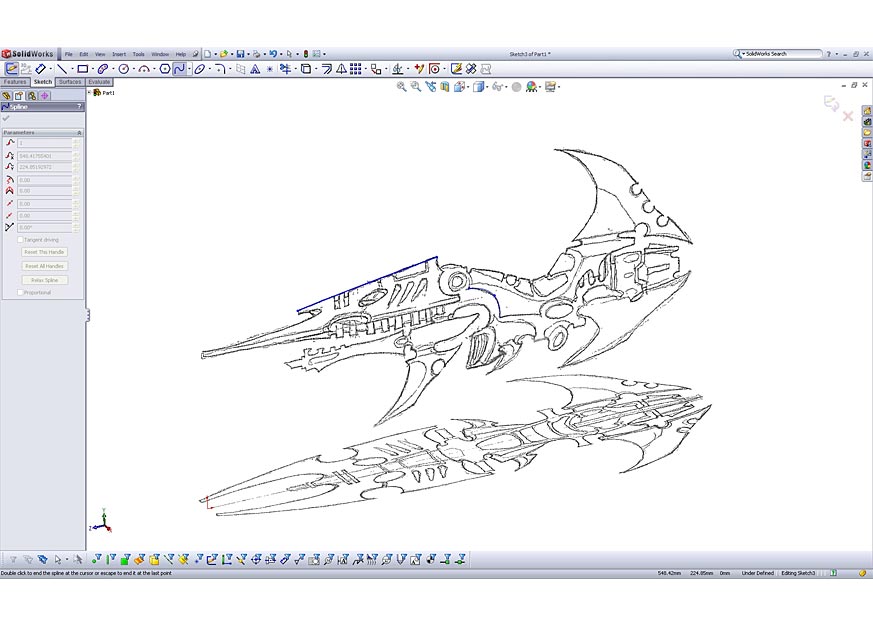
Task: Open the Circle tool dropdown arrow
Action: (x=134, y=70)
